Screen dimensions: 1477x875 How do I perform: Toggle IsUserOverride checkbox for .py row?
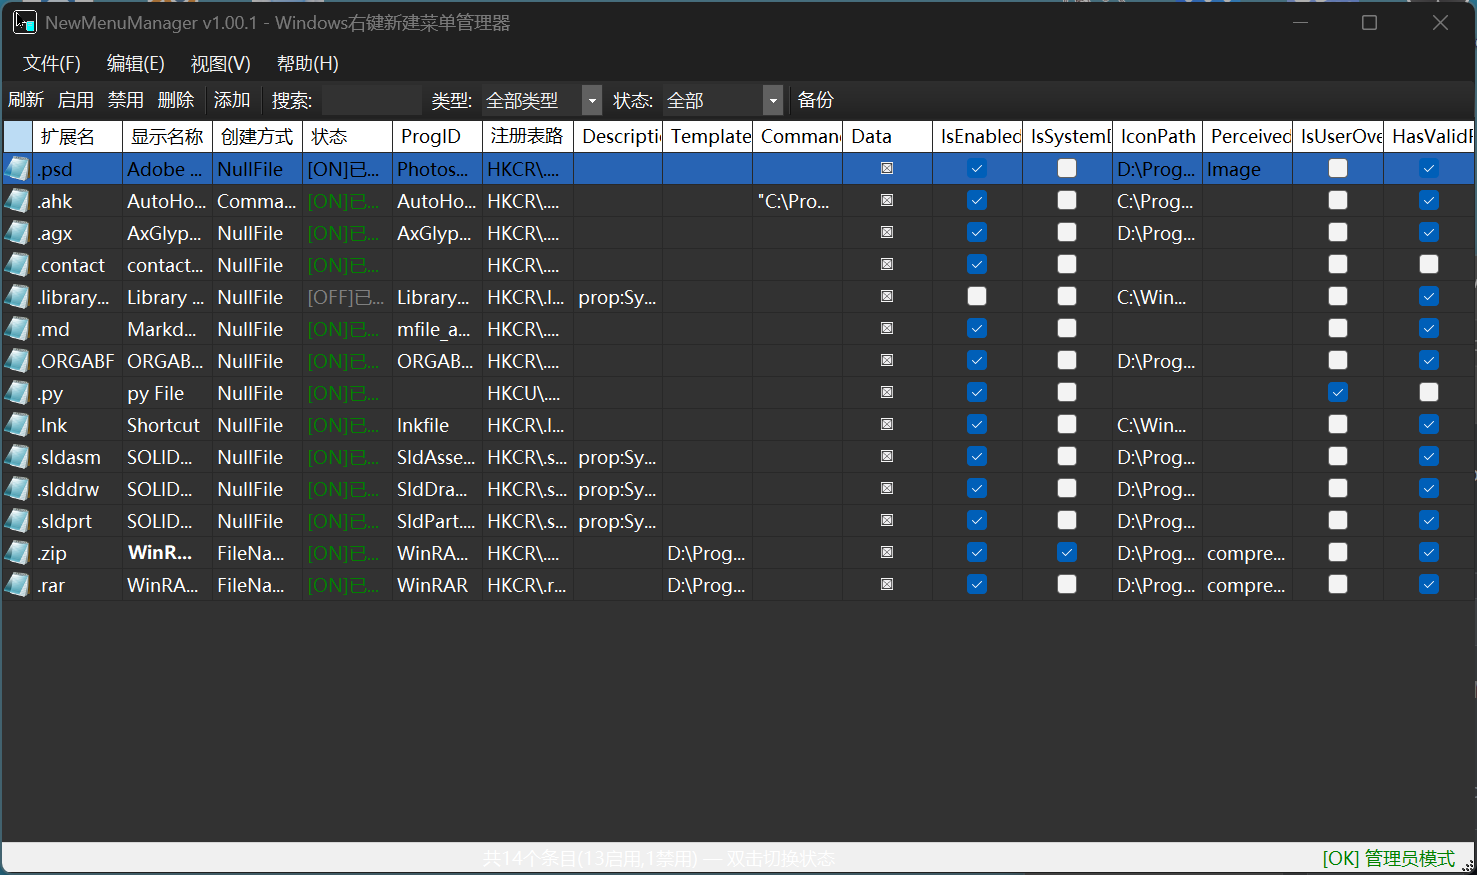click(x=1338, y=393)
